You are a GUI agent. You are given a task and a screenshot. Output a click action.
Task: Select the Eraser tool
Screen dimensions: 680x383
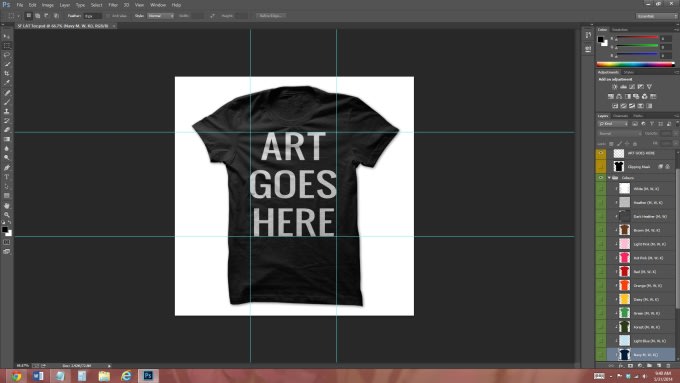tap(7, 130)
